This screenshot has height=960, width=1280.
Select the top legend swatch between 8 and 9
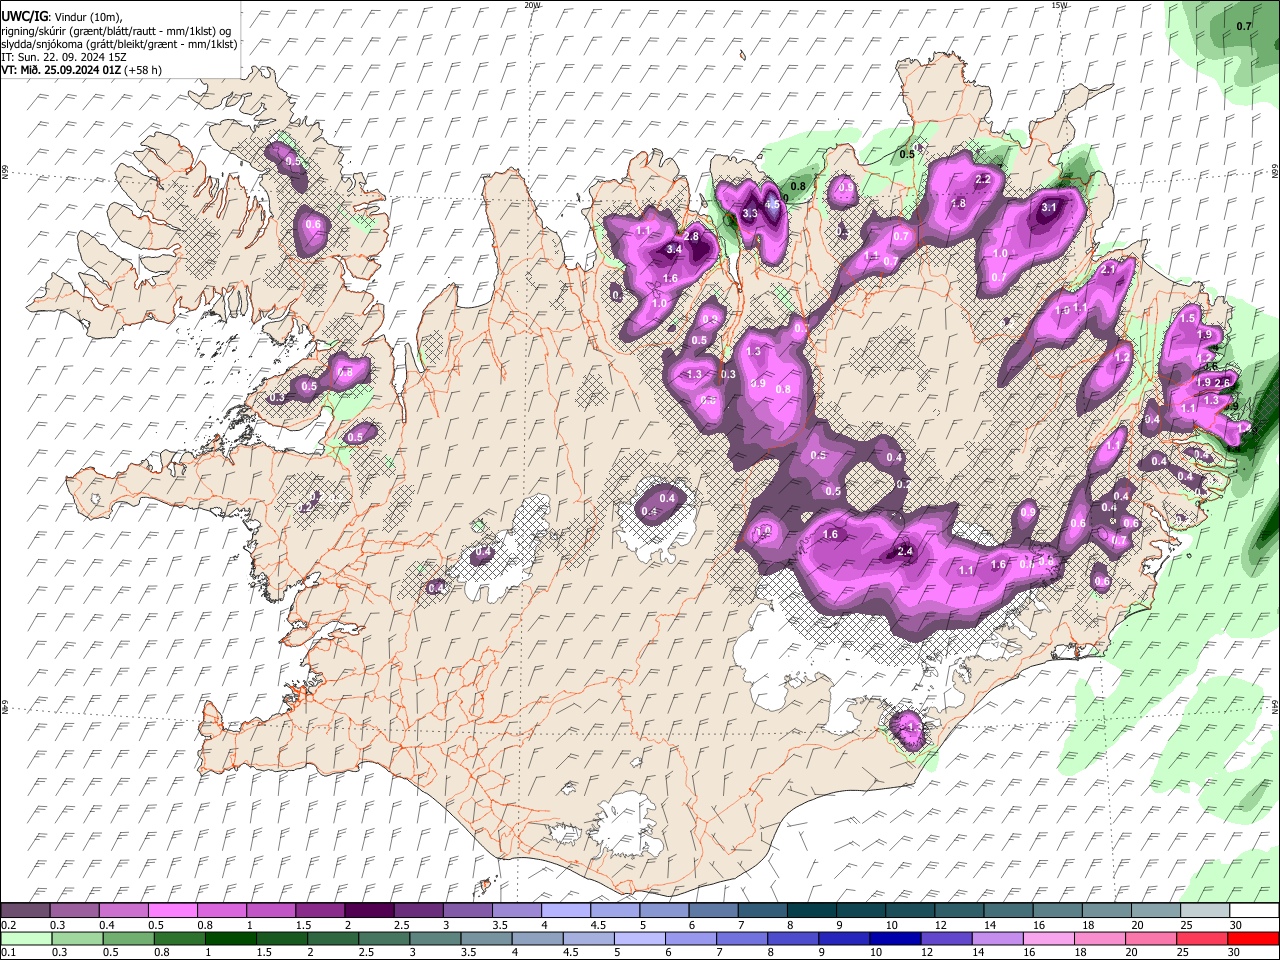tap(811, 911)
